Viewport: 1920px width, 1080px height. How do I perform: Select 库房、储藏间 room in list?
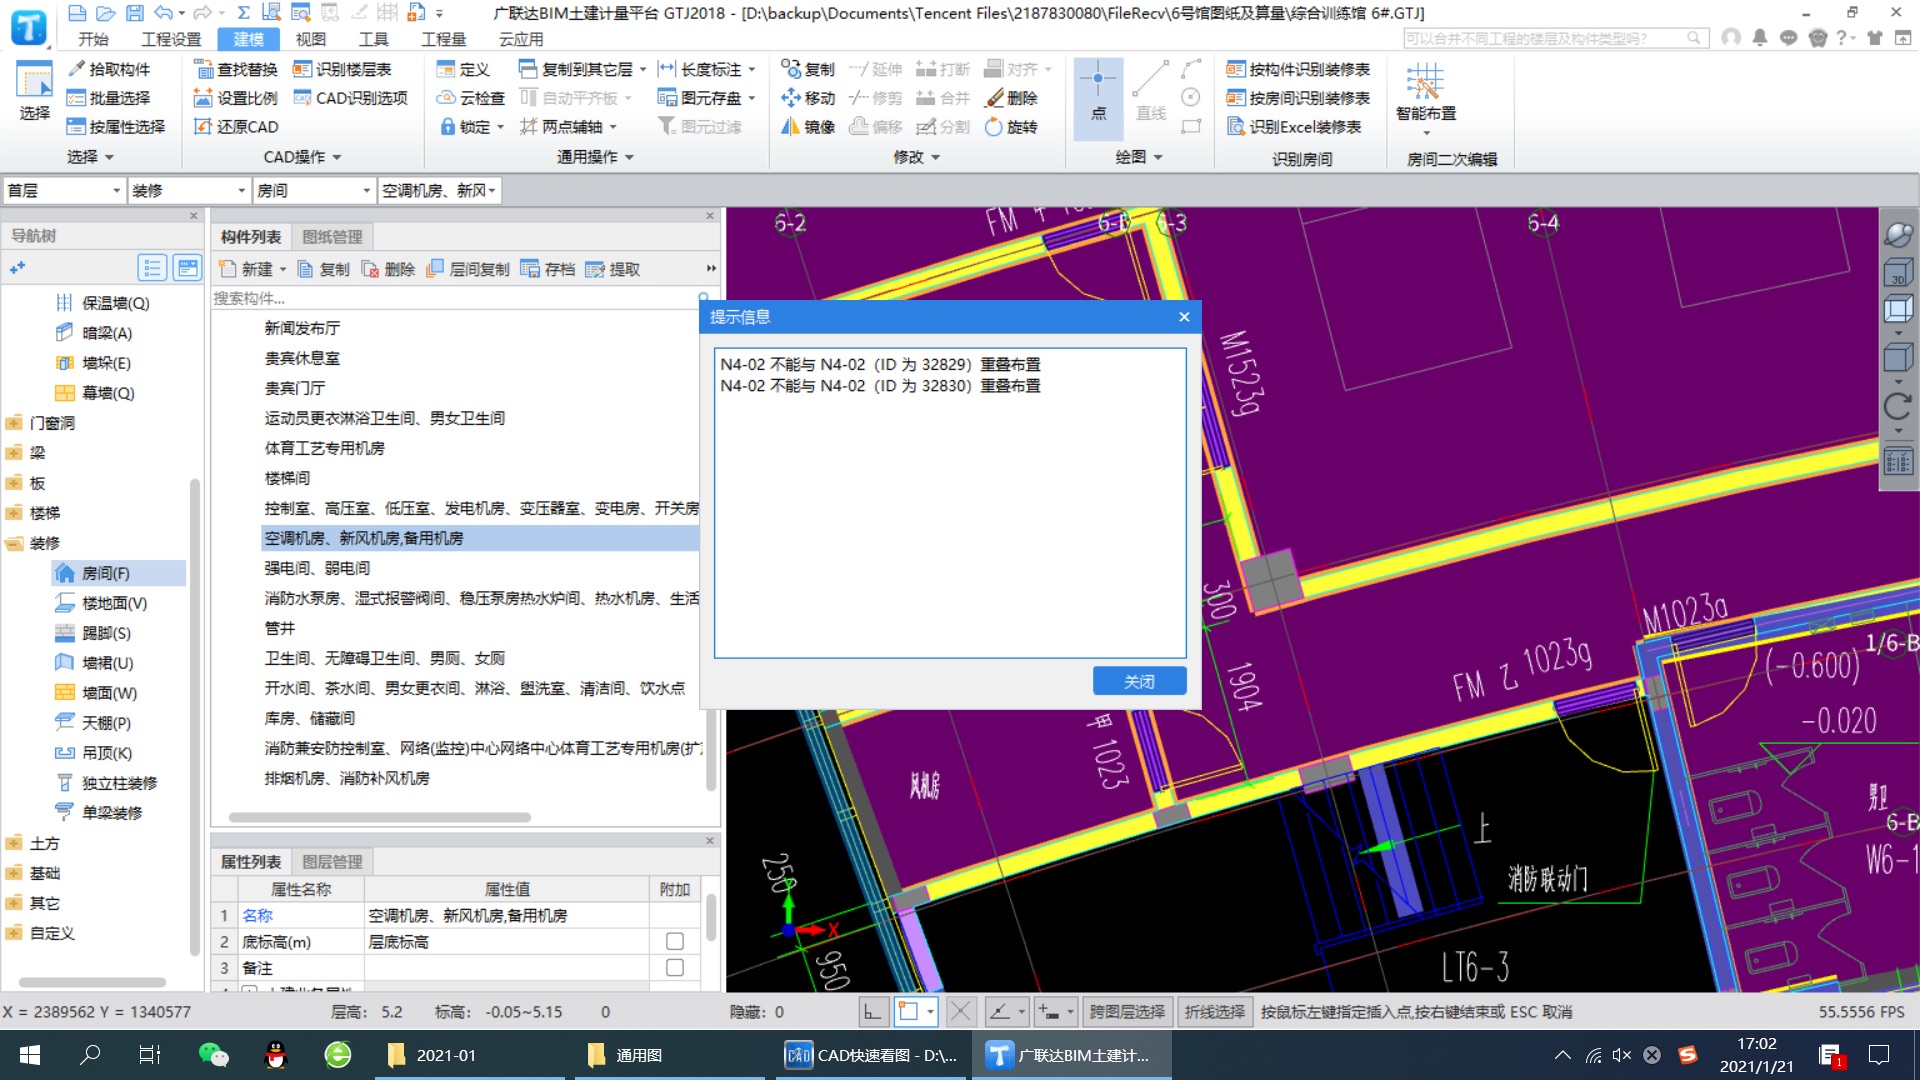[x=309, y=718]
